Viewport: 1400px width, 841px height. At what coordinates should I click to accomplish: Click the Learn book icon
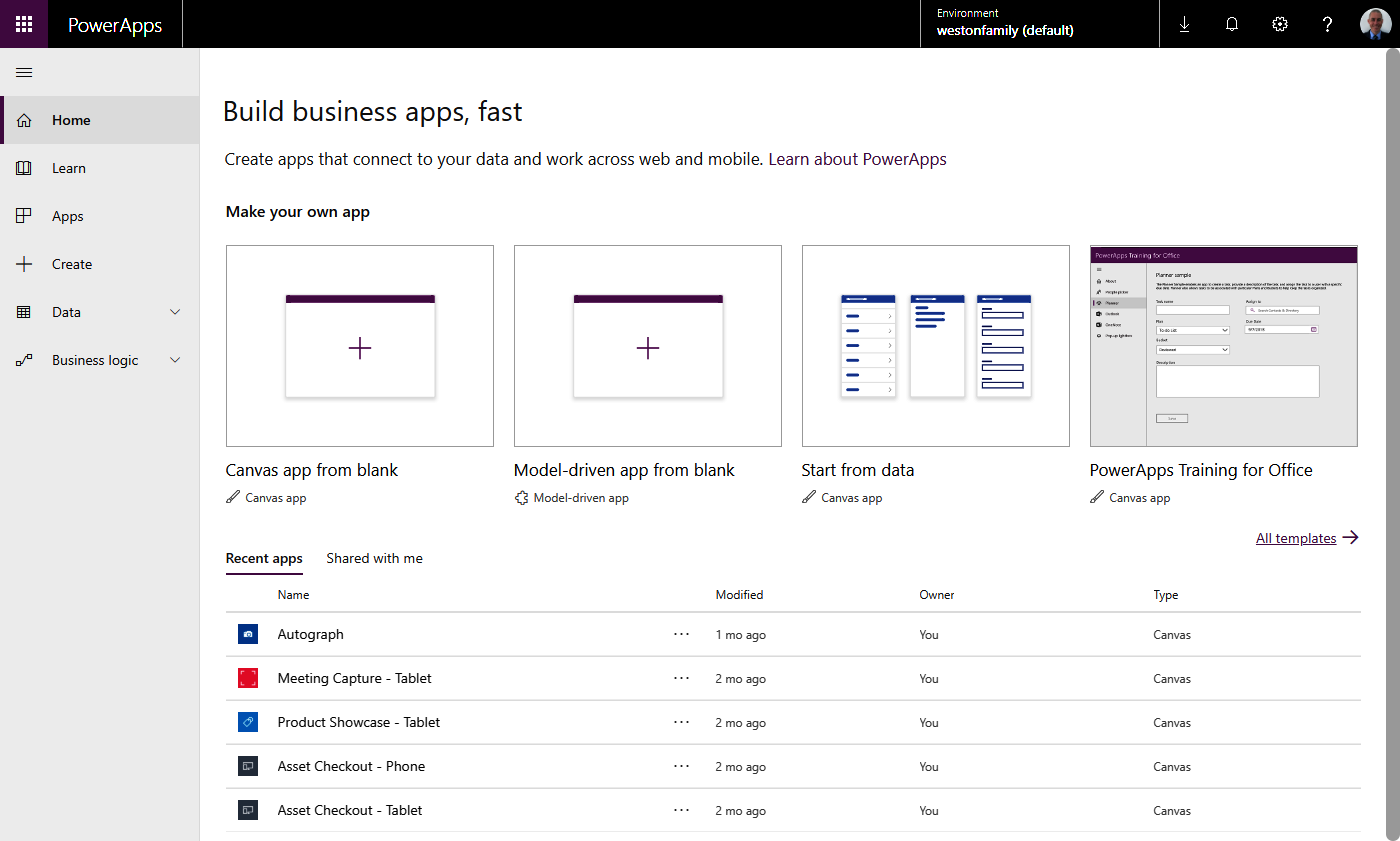pyautogui.click(x=24, y=168)
